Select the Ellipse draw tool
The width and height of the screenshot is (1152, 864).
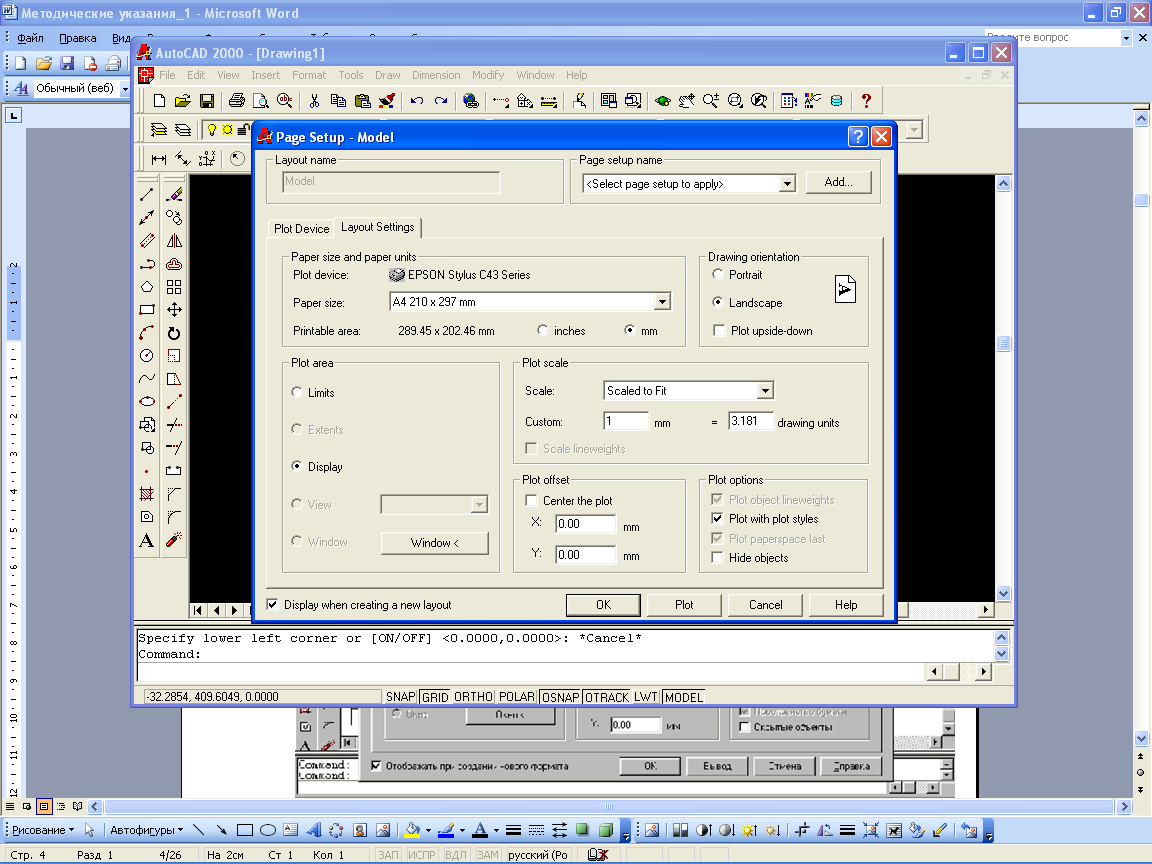[x=147, y=402]
